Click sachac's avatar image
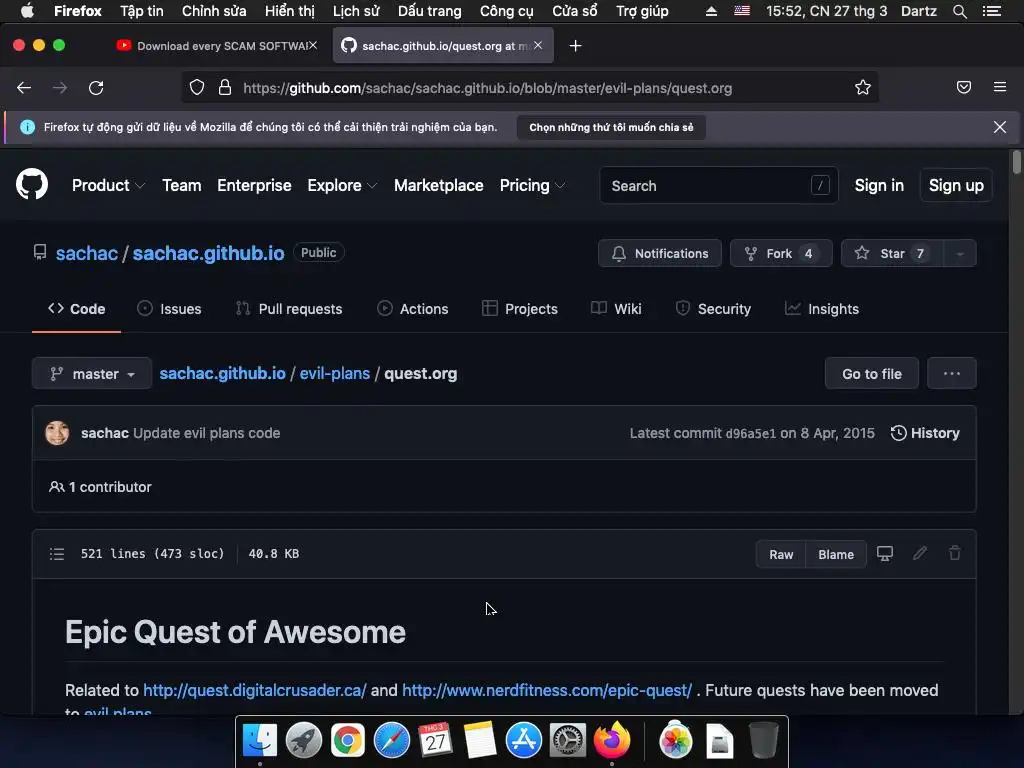 click(x=57, y=433)
